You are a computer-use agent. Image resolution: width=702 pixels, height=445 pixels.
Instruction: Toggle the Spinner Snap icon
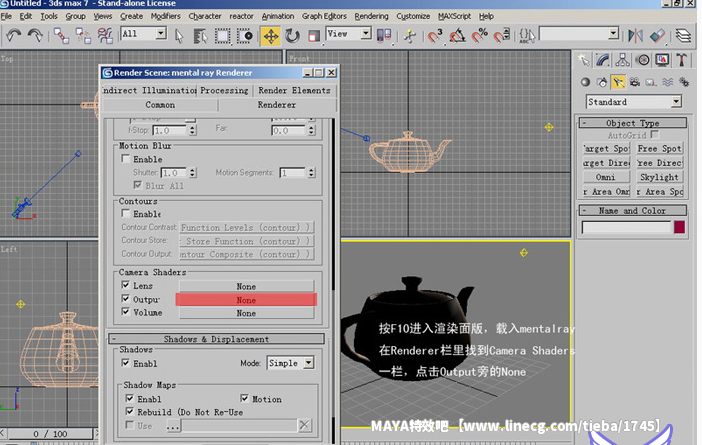click(502, 35)
